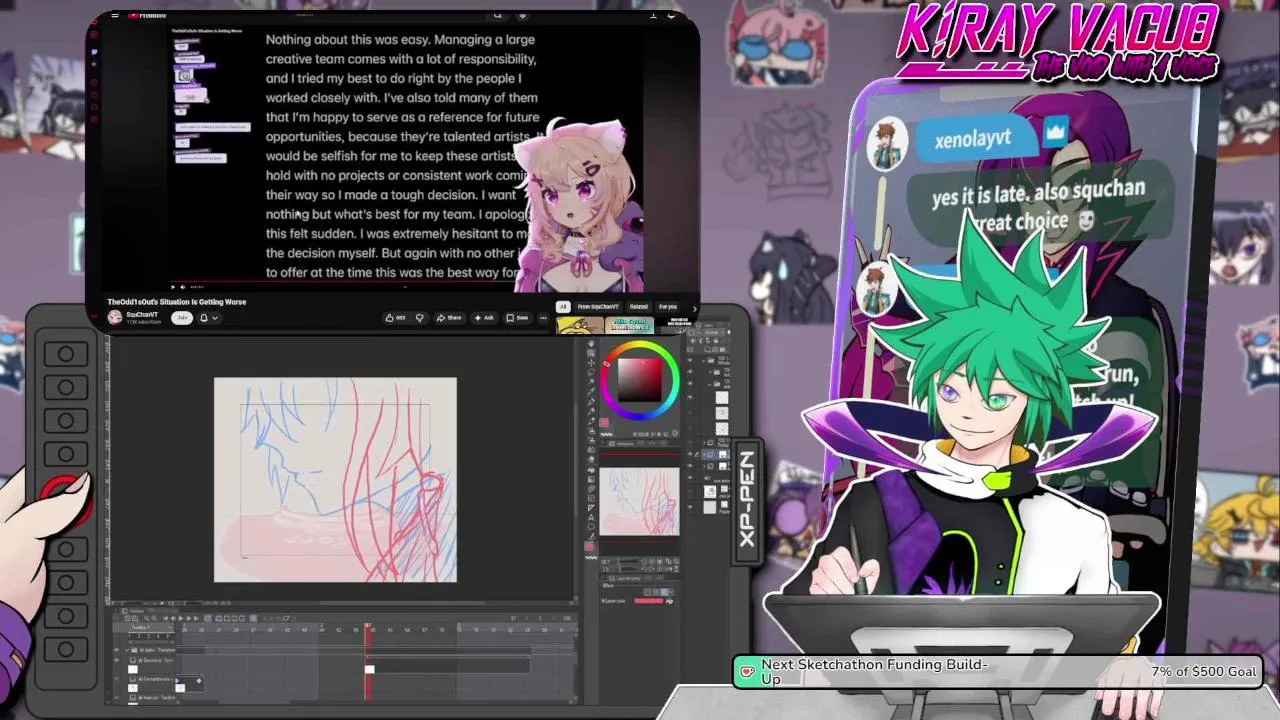The height and width of the screenshot is (720, 1280).
Task: Toggle the notification bell for SquChanVT
Action: 204,318
